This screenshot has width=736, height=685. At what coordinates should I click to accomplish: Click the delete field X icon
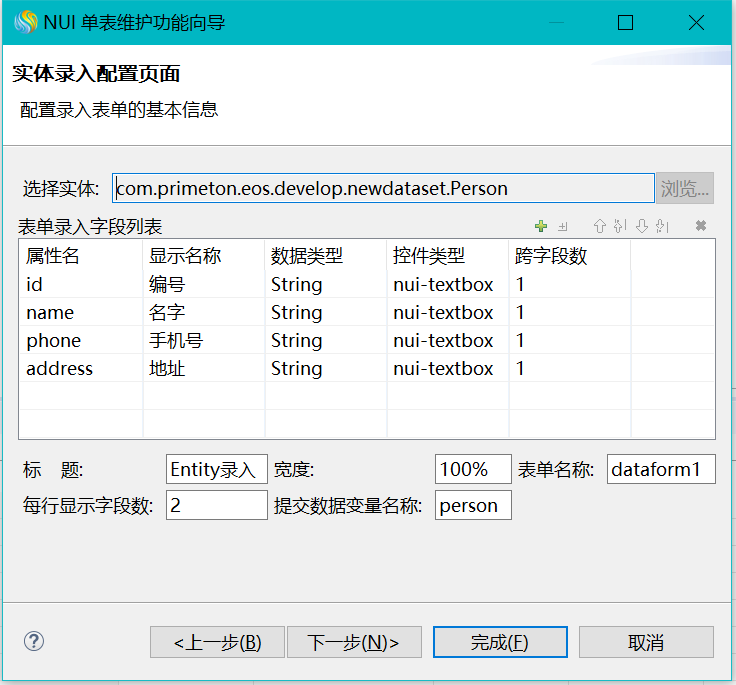pyautogui.click(x=701, y=226)
